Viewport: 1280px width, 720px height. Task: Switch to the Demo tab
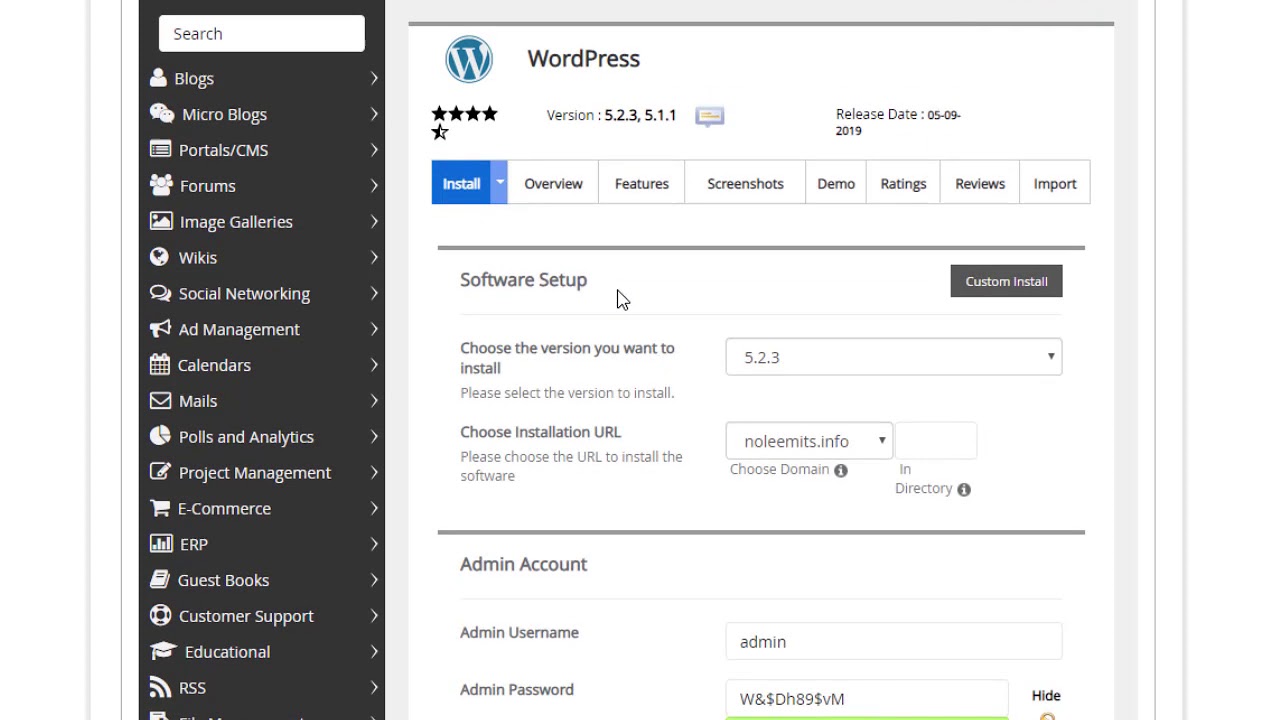point(836,183)
